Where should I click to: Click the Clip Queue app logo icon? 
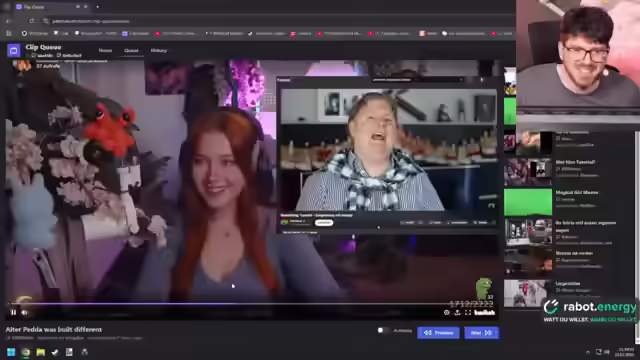(x=13, y=51)
